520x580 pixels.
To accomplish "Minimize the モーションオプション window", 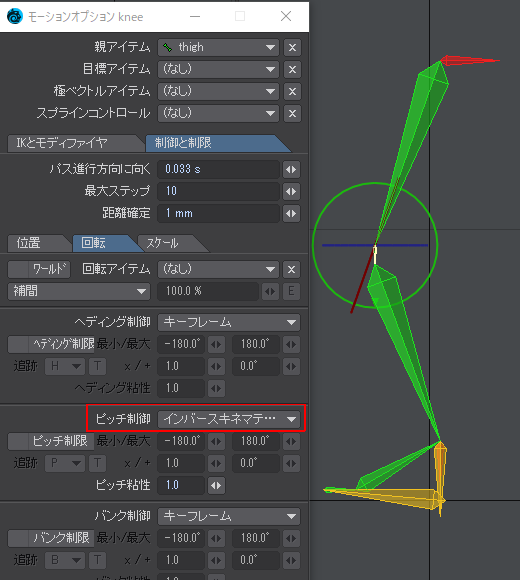I will (x=195, y=16).
